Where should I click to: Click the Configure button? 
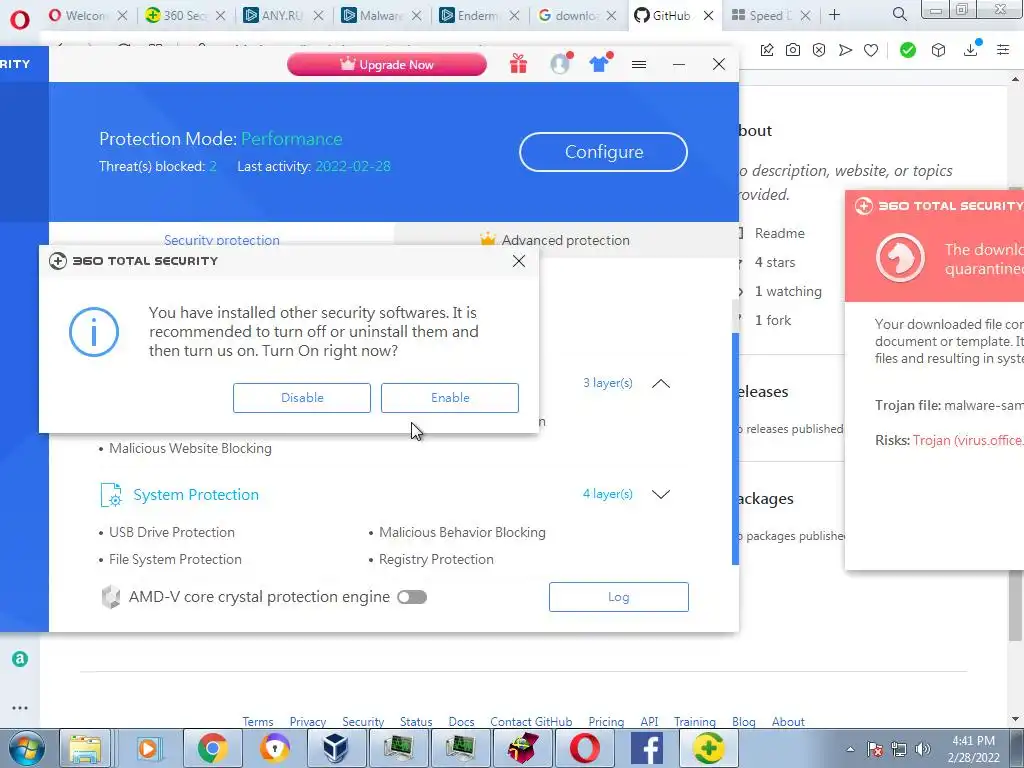pos(603,152)
